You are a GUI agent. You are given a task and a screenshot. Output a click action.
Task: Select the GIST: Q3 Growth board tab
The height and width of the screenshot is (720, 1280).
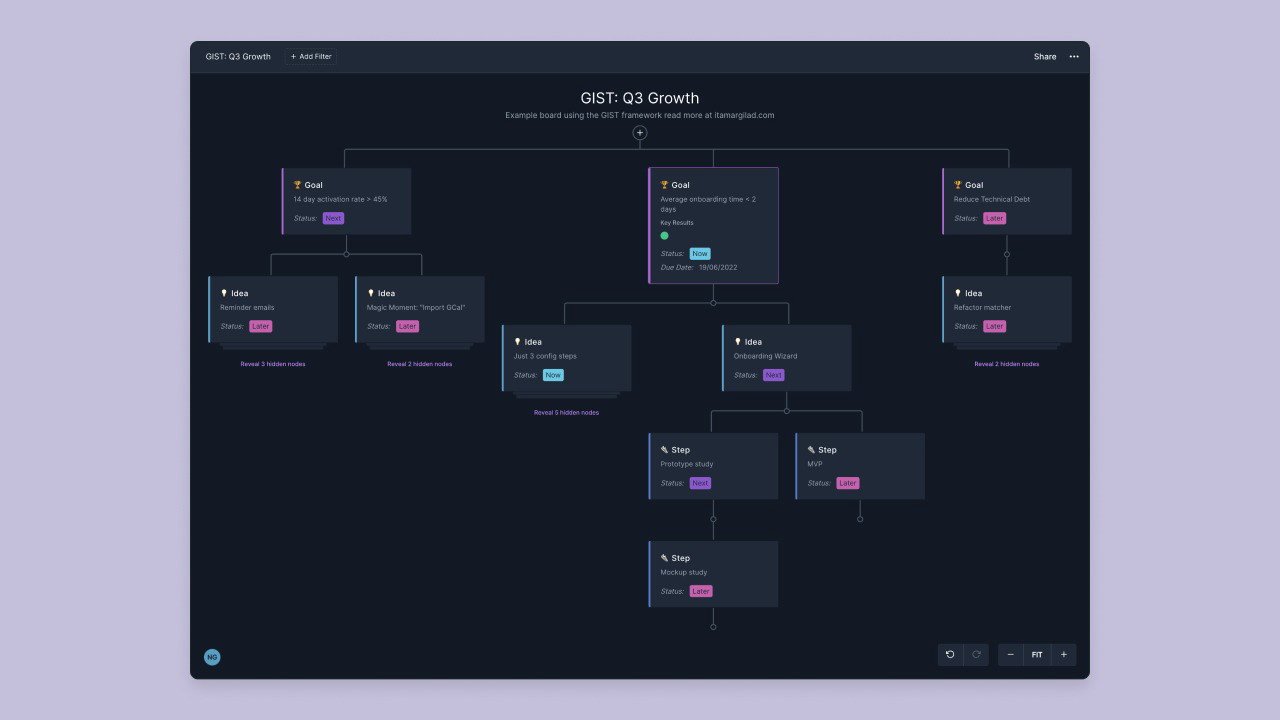238,57
